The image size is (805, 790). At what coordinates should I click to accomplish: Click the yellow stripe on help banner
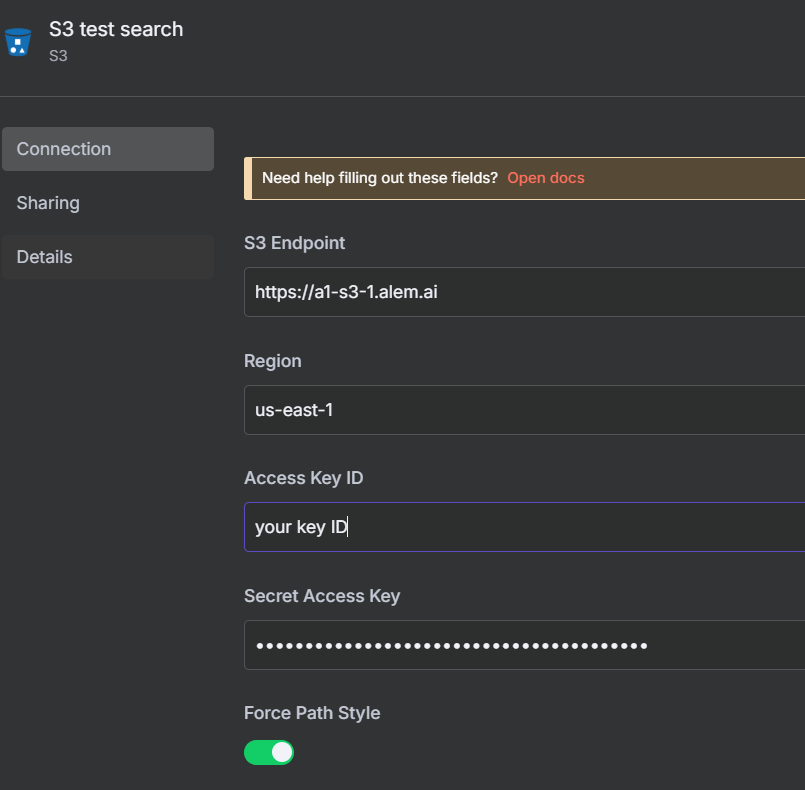[247, 178]
